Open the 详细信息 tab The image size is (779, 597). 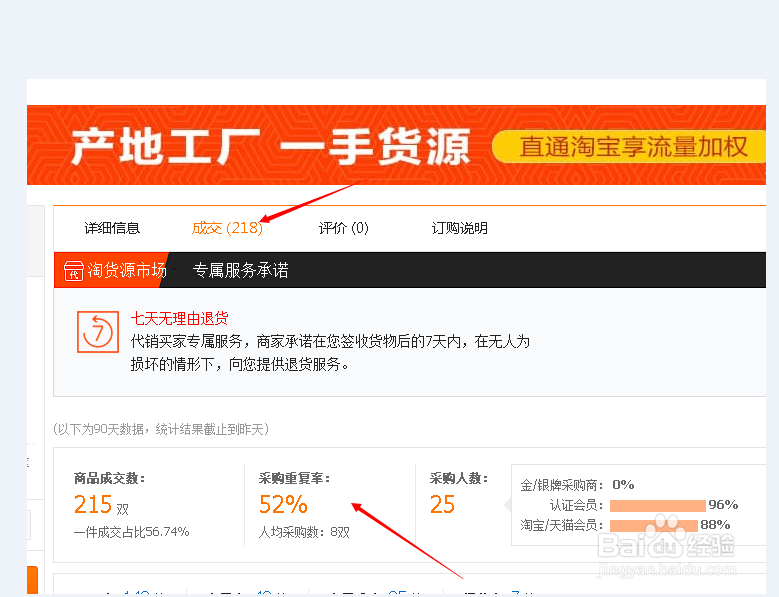tap(112, 228)
